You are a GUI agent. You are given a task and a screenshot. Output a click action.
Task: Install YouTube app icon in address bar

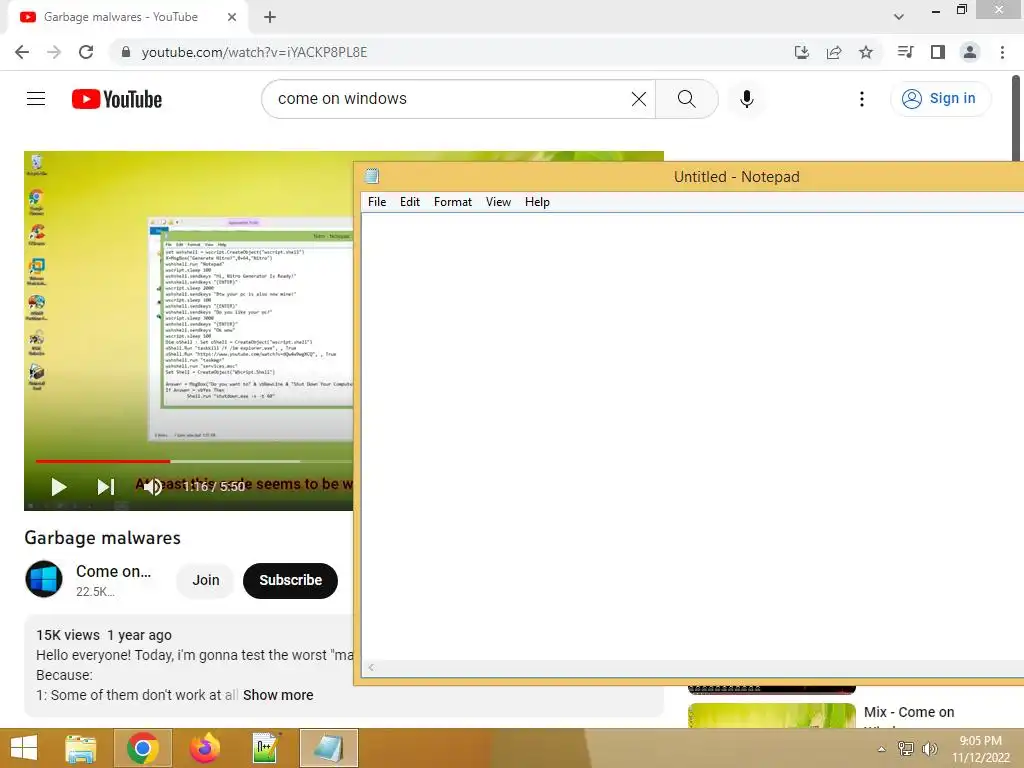(x=801, y=52)
